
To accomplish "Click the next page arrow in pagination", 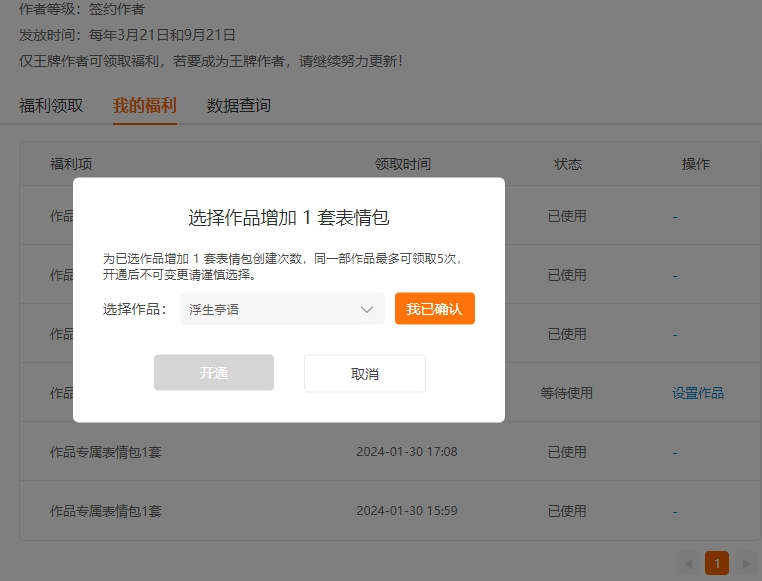I will 745,563.
